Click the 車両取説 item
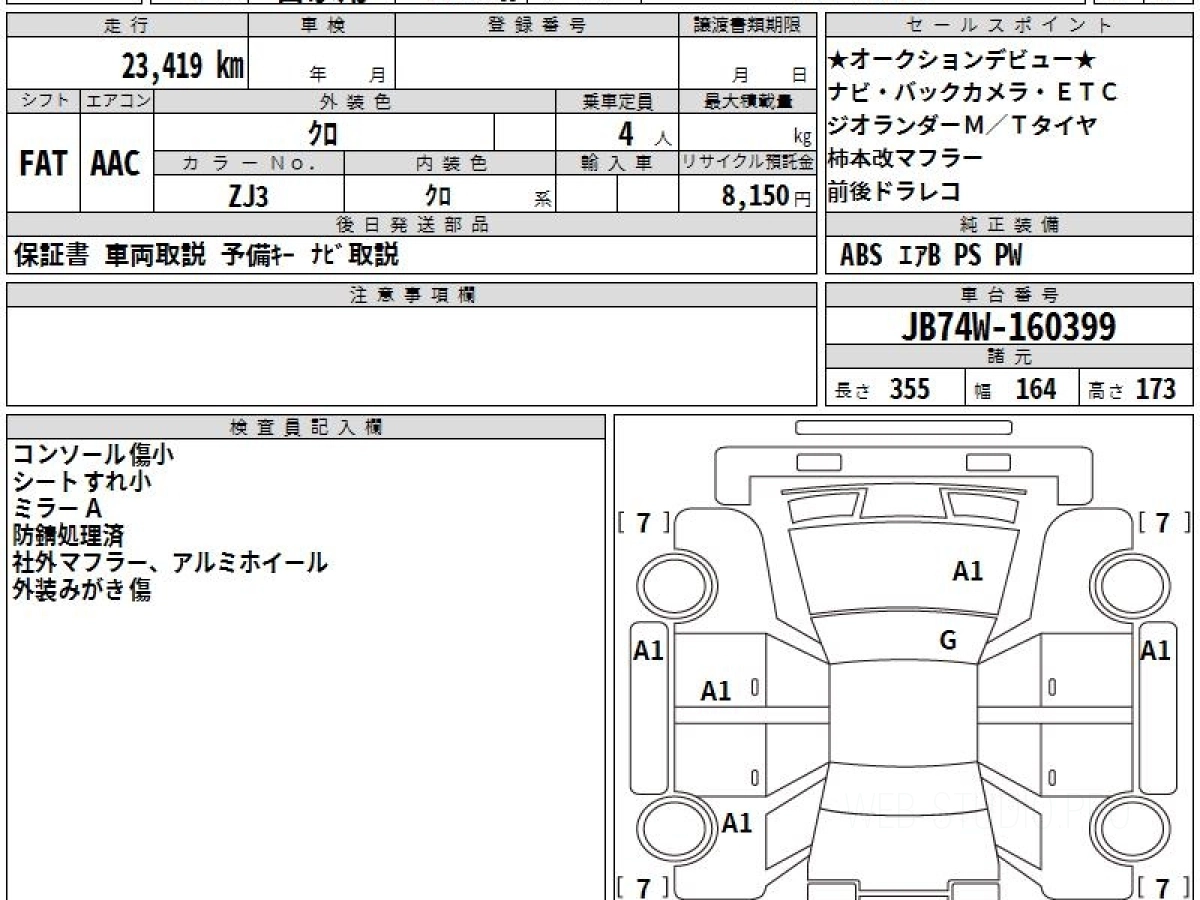1200x900 pixels. [x=155, y=255]
